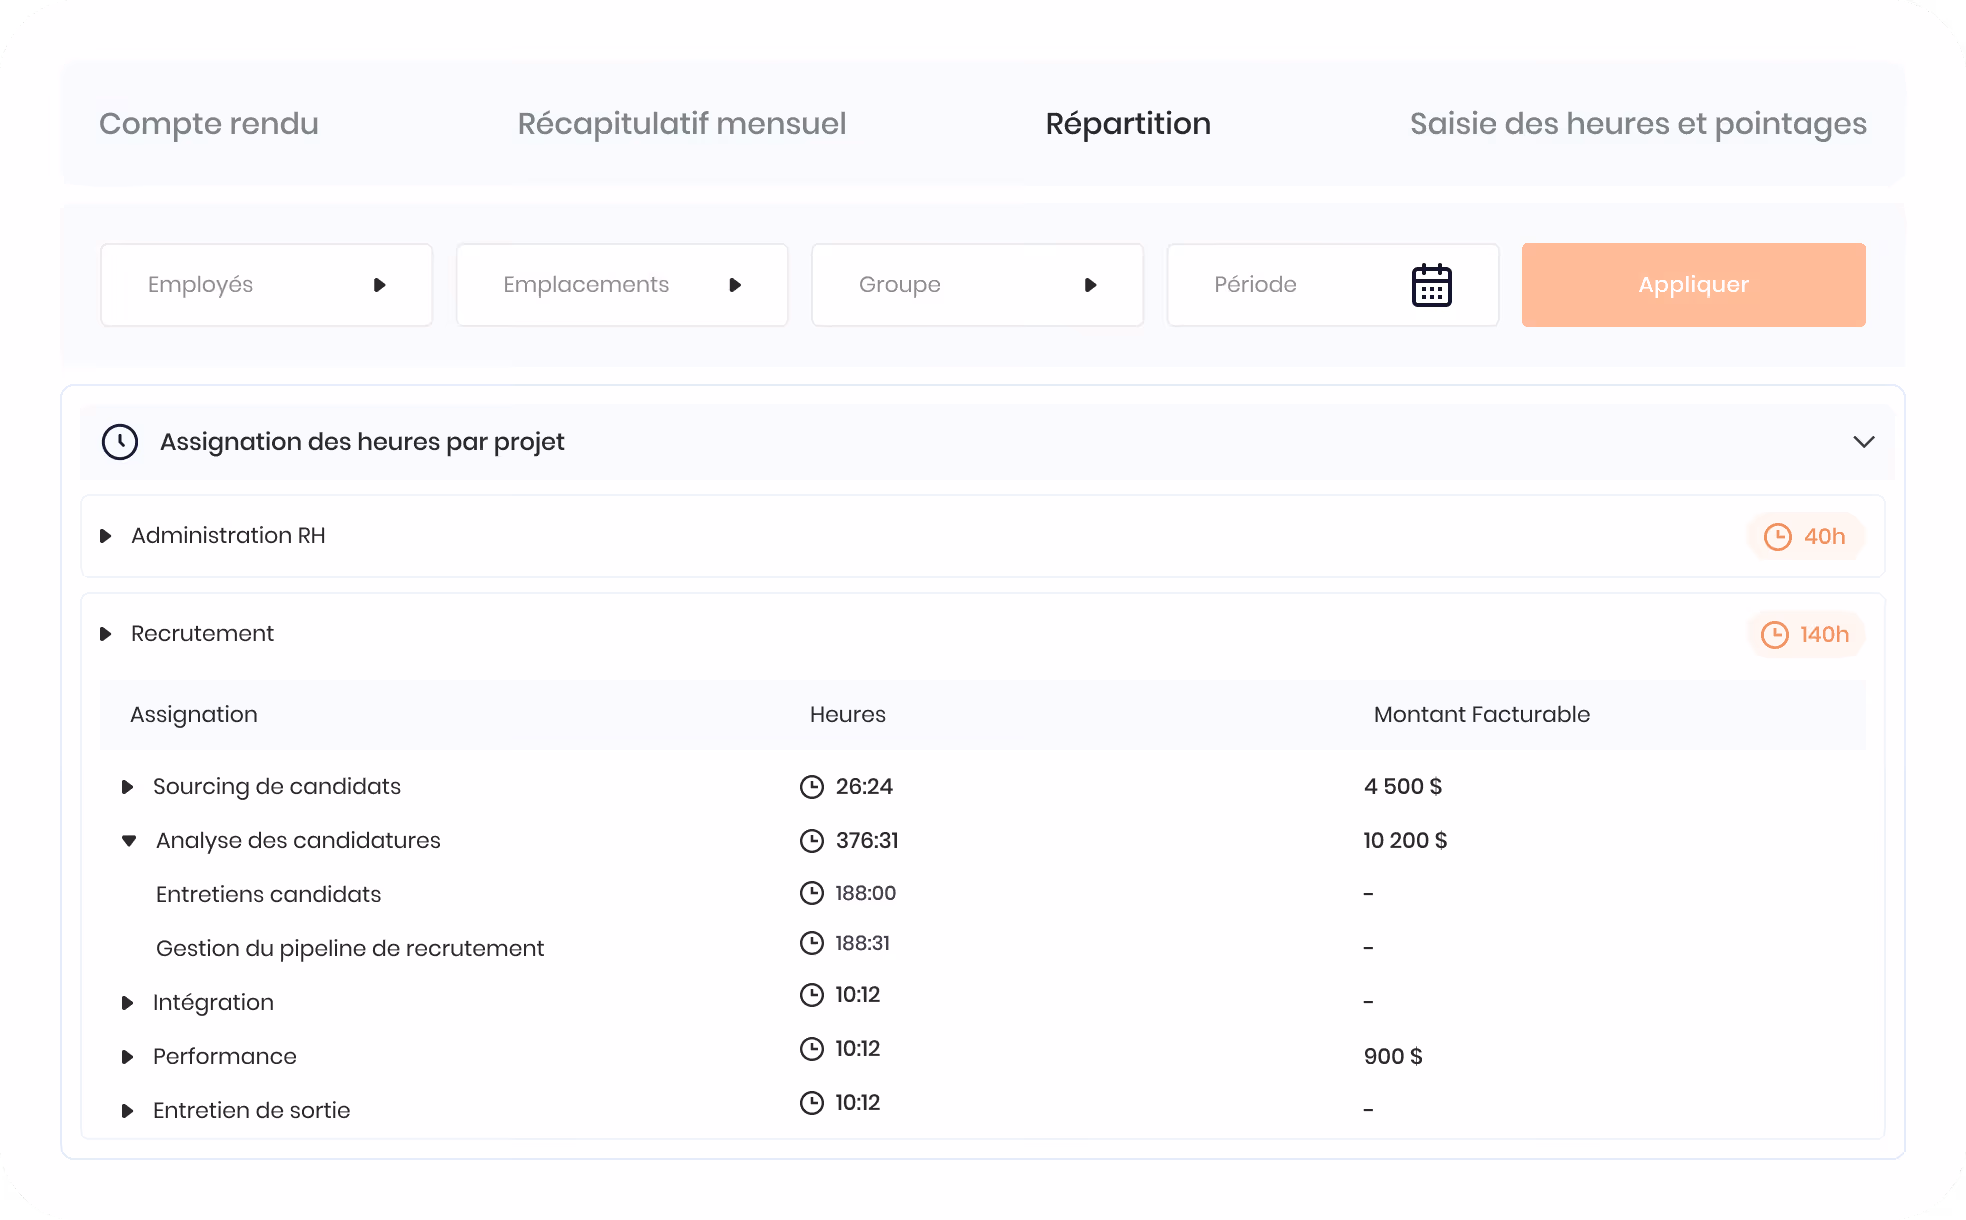1966x1220 pixels.
Task: Click the Heures column header
Action: 848,715
